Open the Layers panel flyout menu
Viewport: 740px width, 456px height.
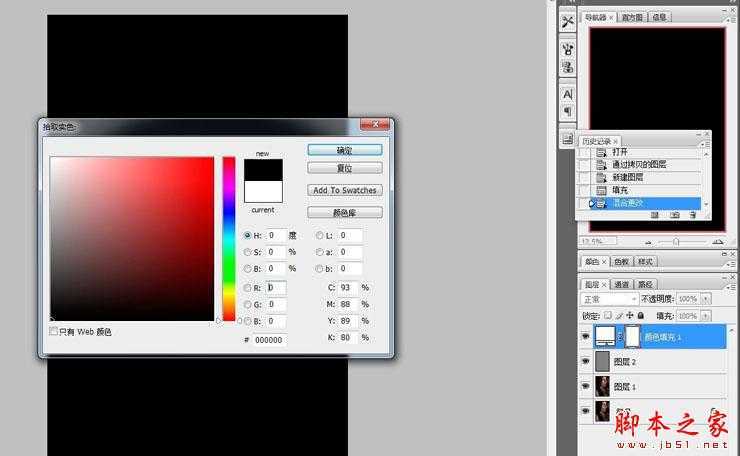732,287
